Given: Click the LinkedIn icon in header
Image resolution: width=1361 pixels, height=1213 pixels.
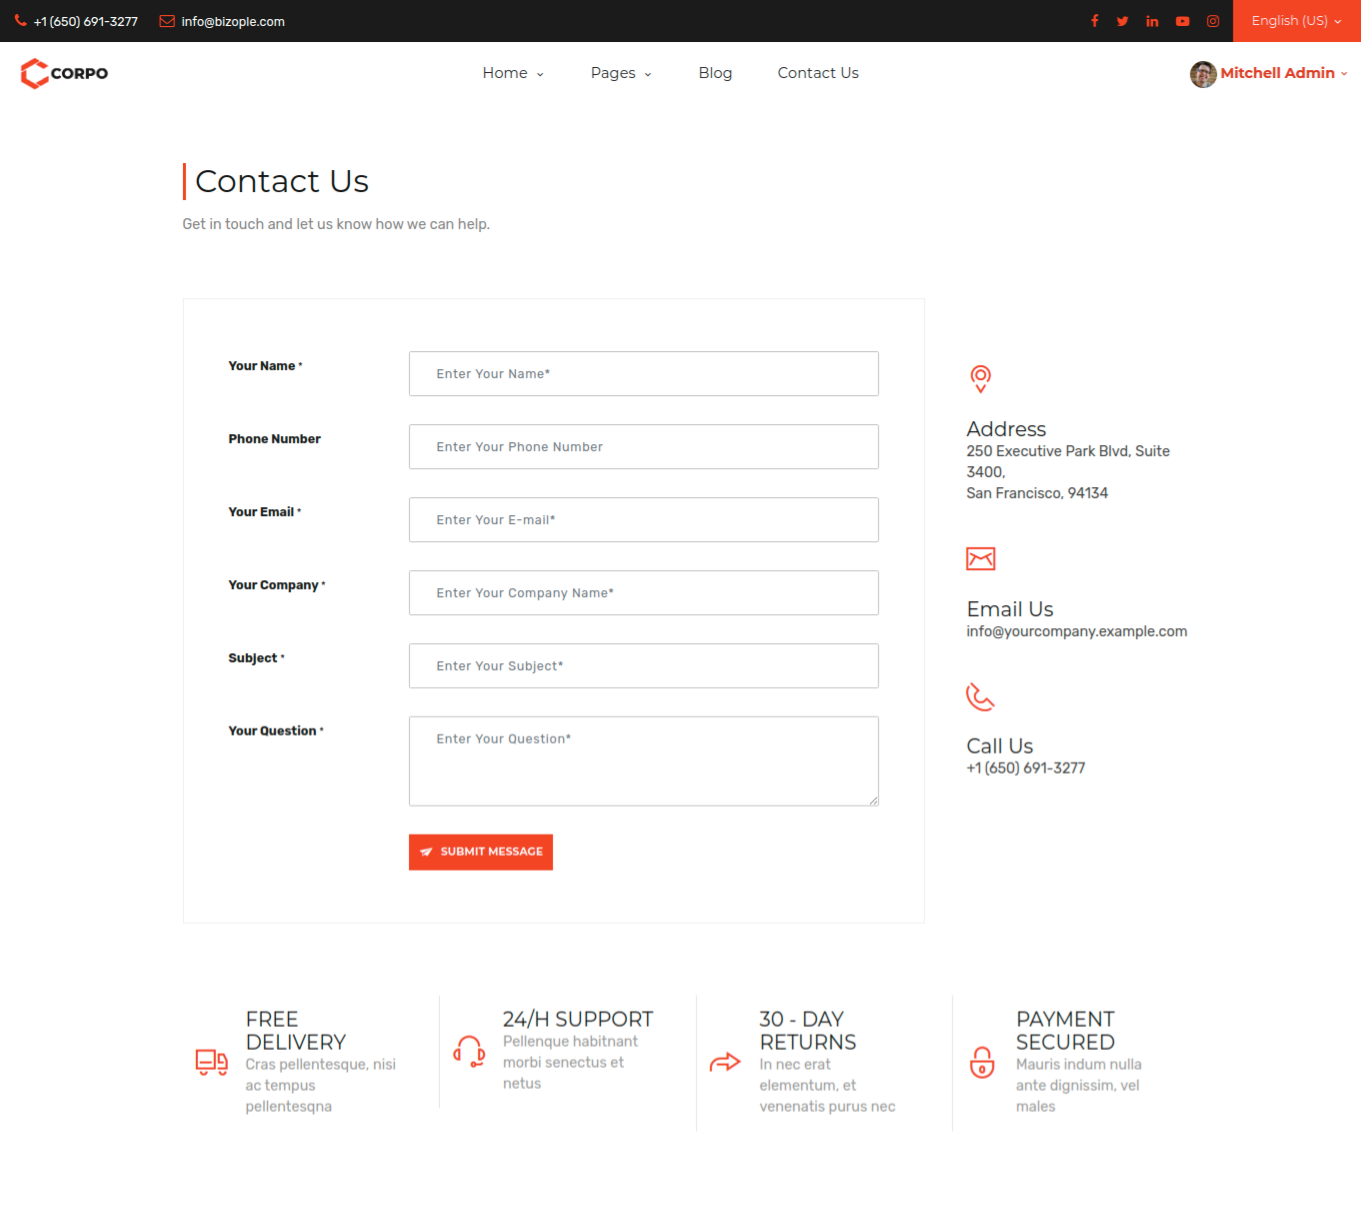Looking at the screenshot, I should click(x=1152, y=21).
